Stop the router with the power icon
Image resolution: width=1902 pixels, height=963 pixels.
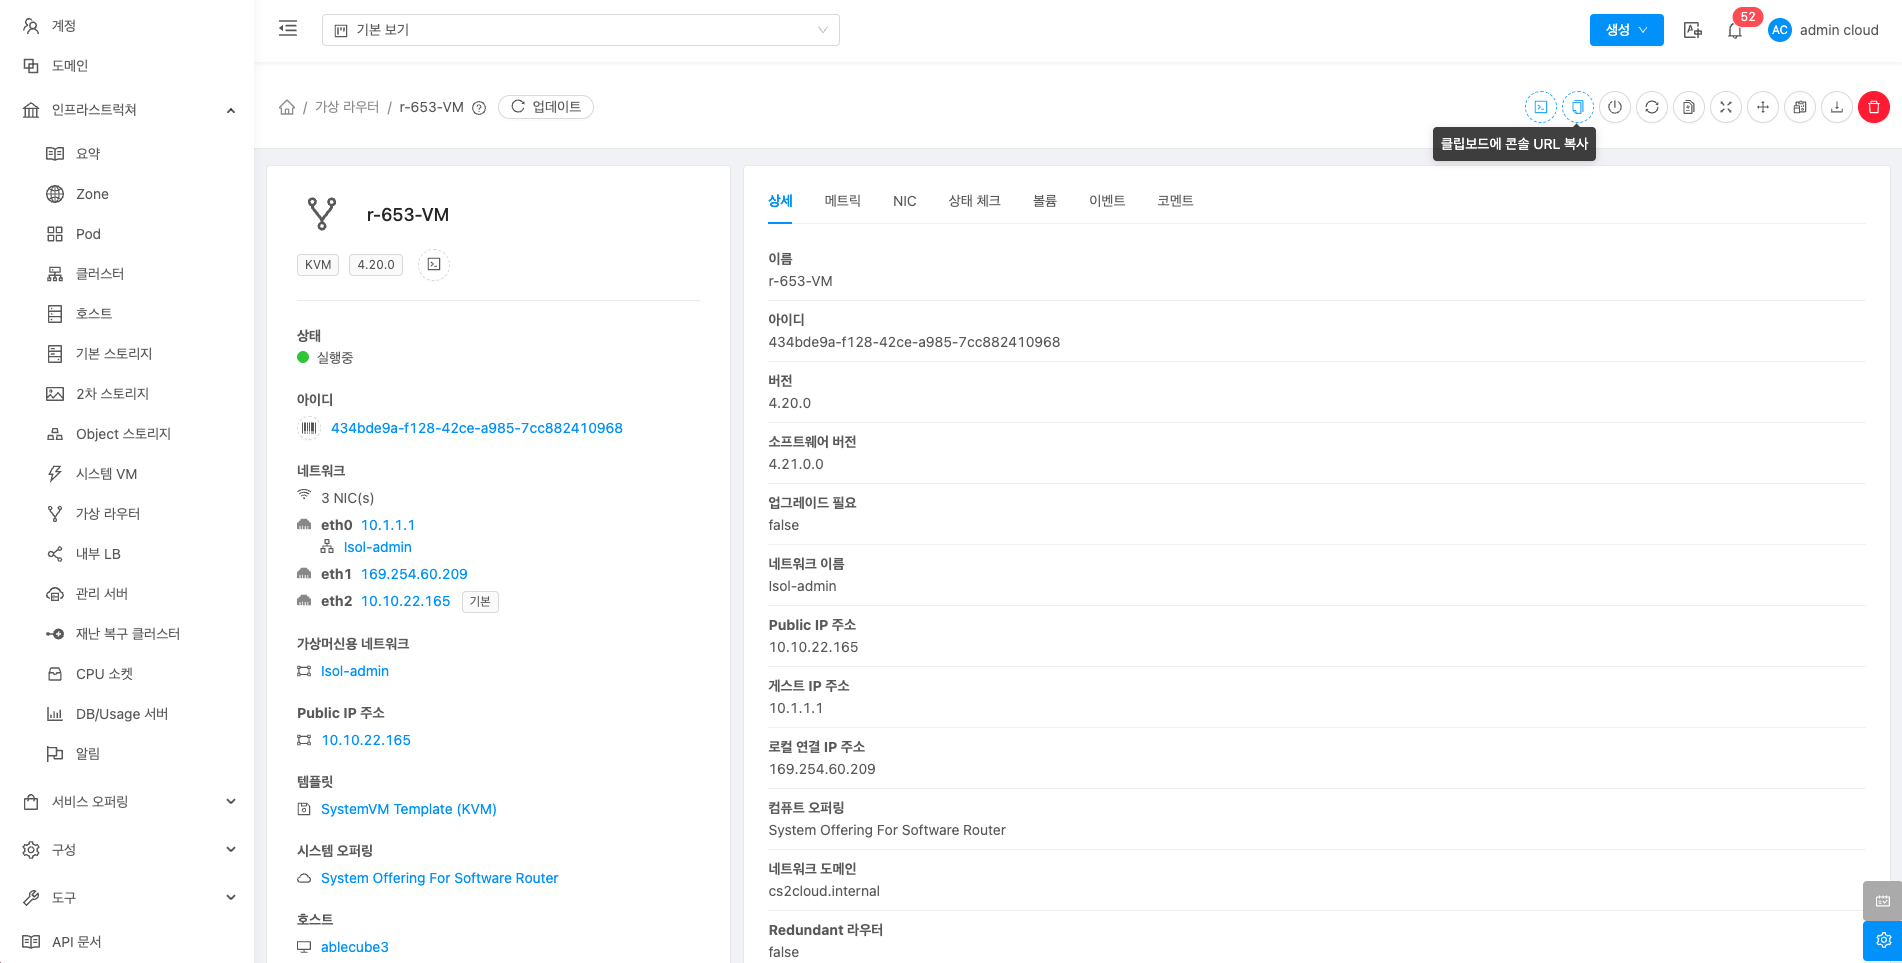(1615, 107)
